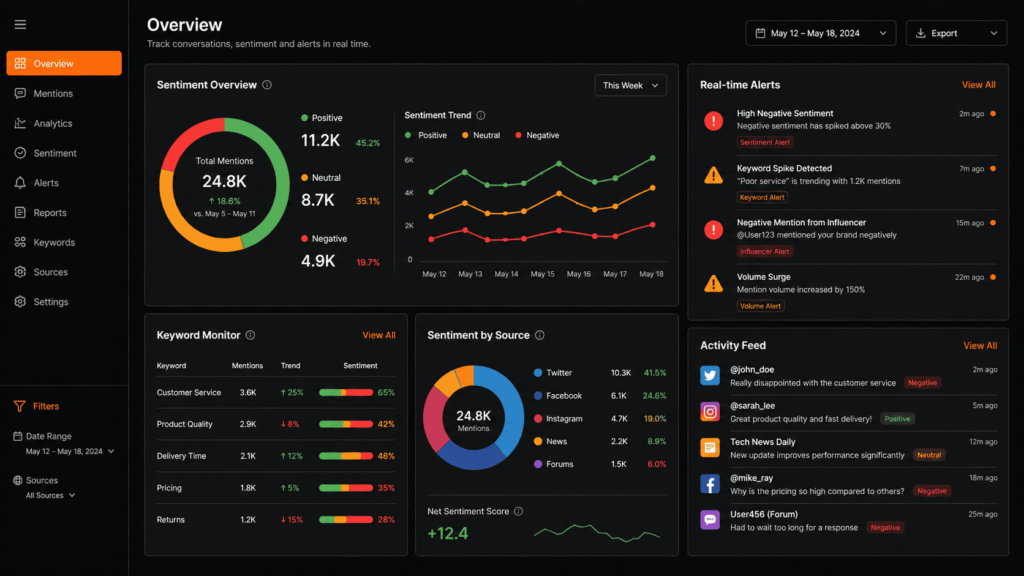The width and height of the screenshot is (1024, 576).
Task: Click the Keyword Alert tag
Action: [762, 197]
